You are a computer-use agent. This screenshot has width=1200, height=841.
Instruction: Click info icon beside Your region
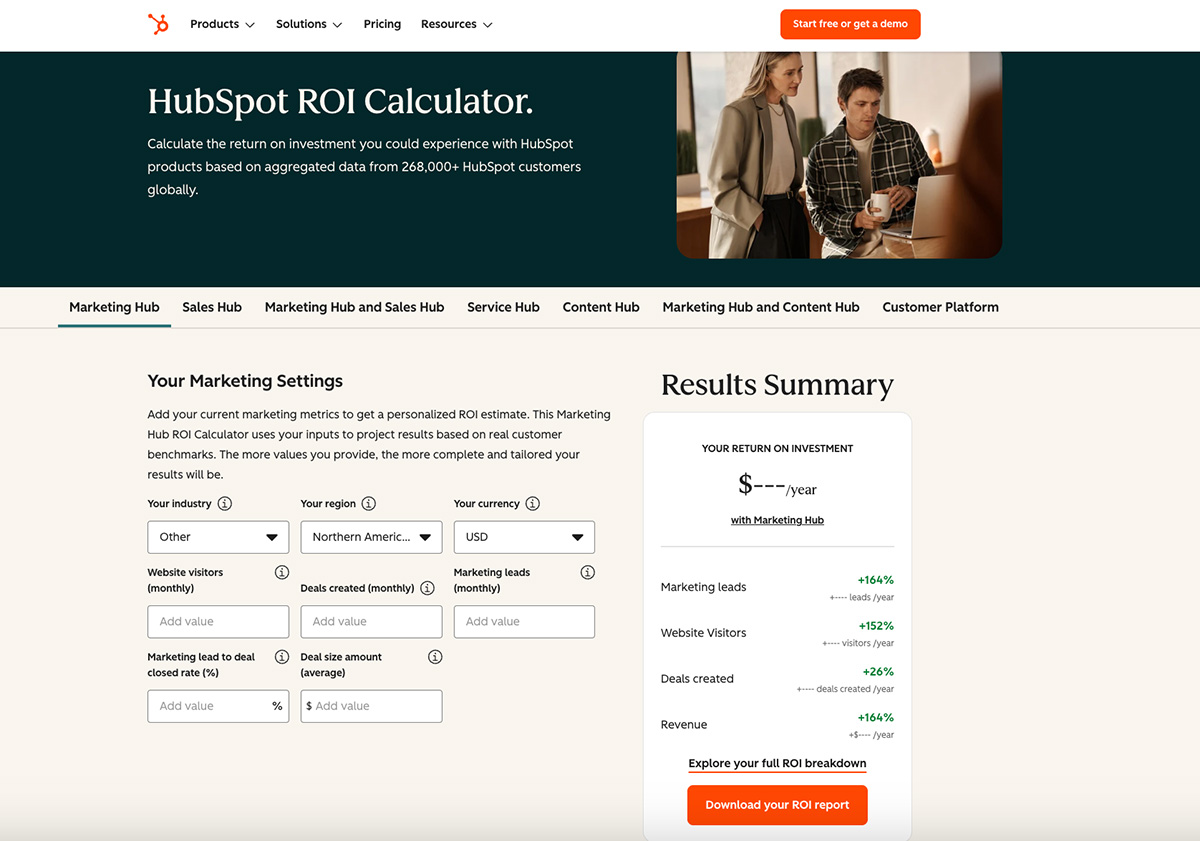point(369,504)
